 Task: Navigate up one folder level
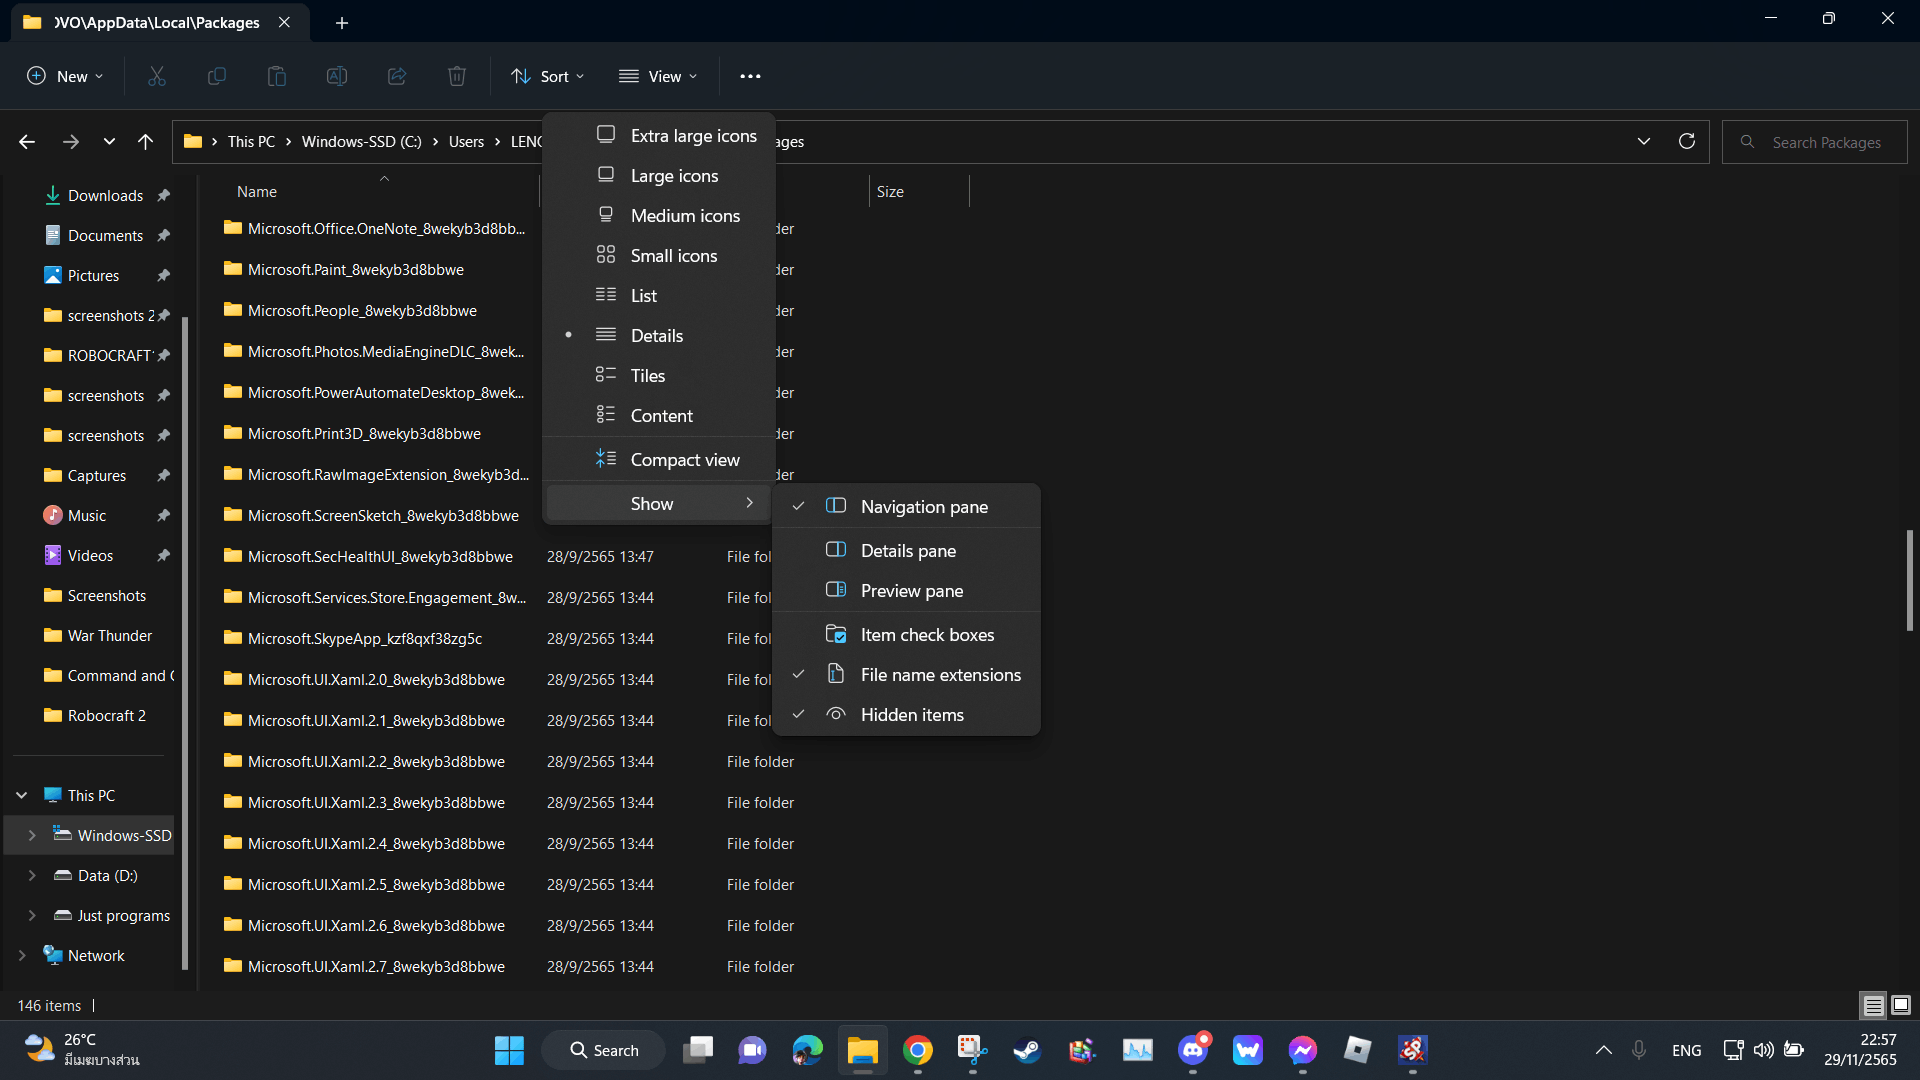click(145, 141)
